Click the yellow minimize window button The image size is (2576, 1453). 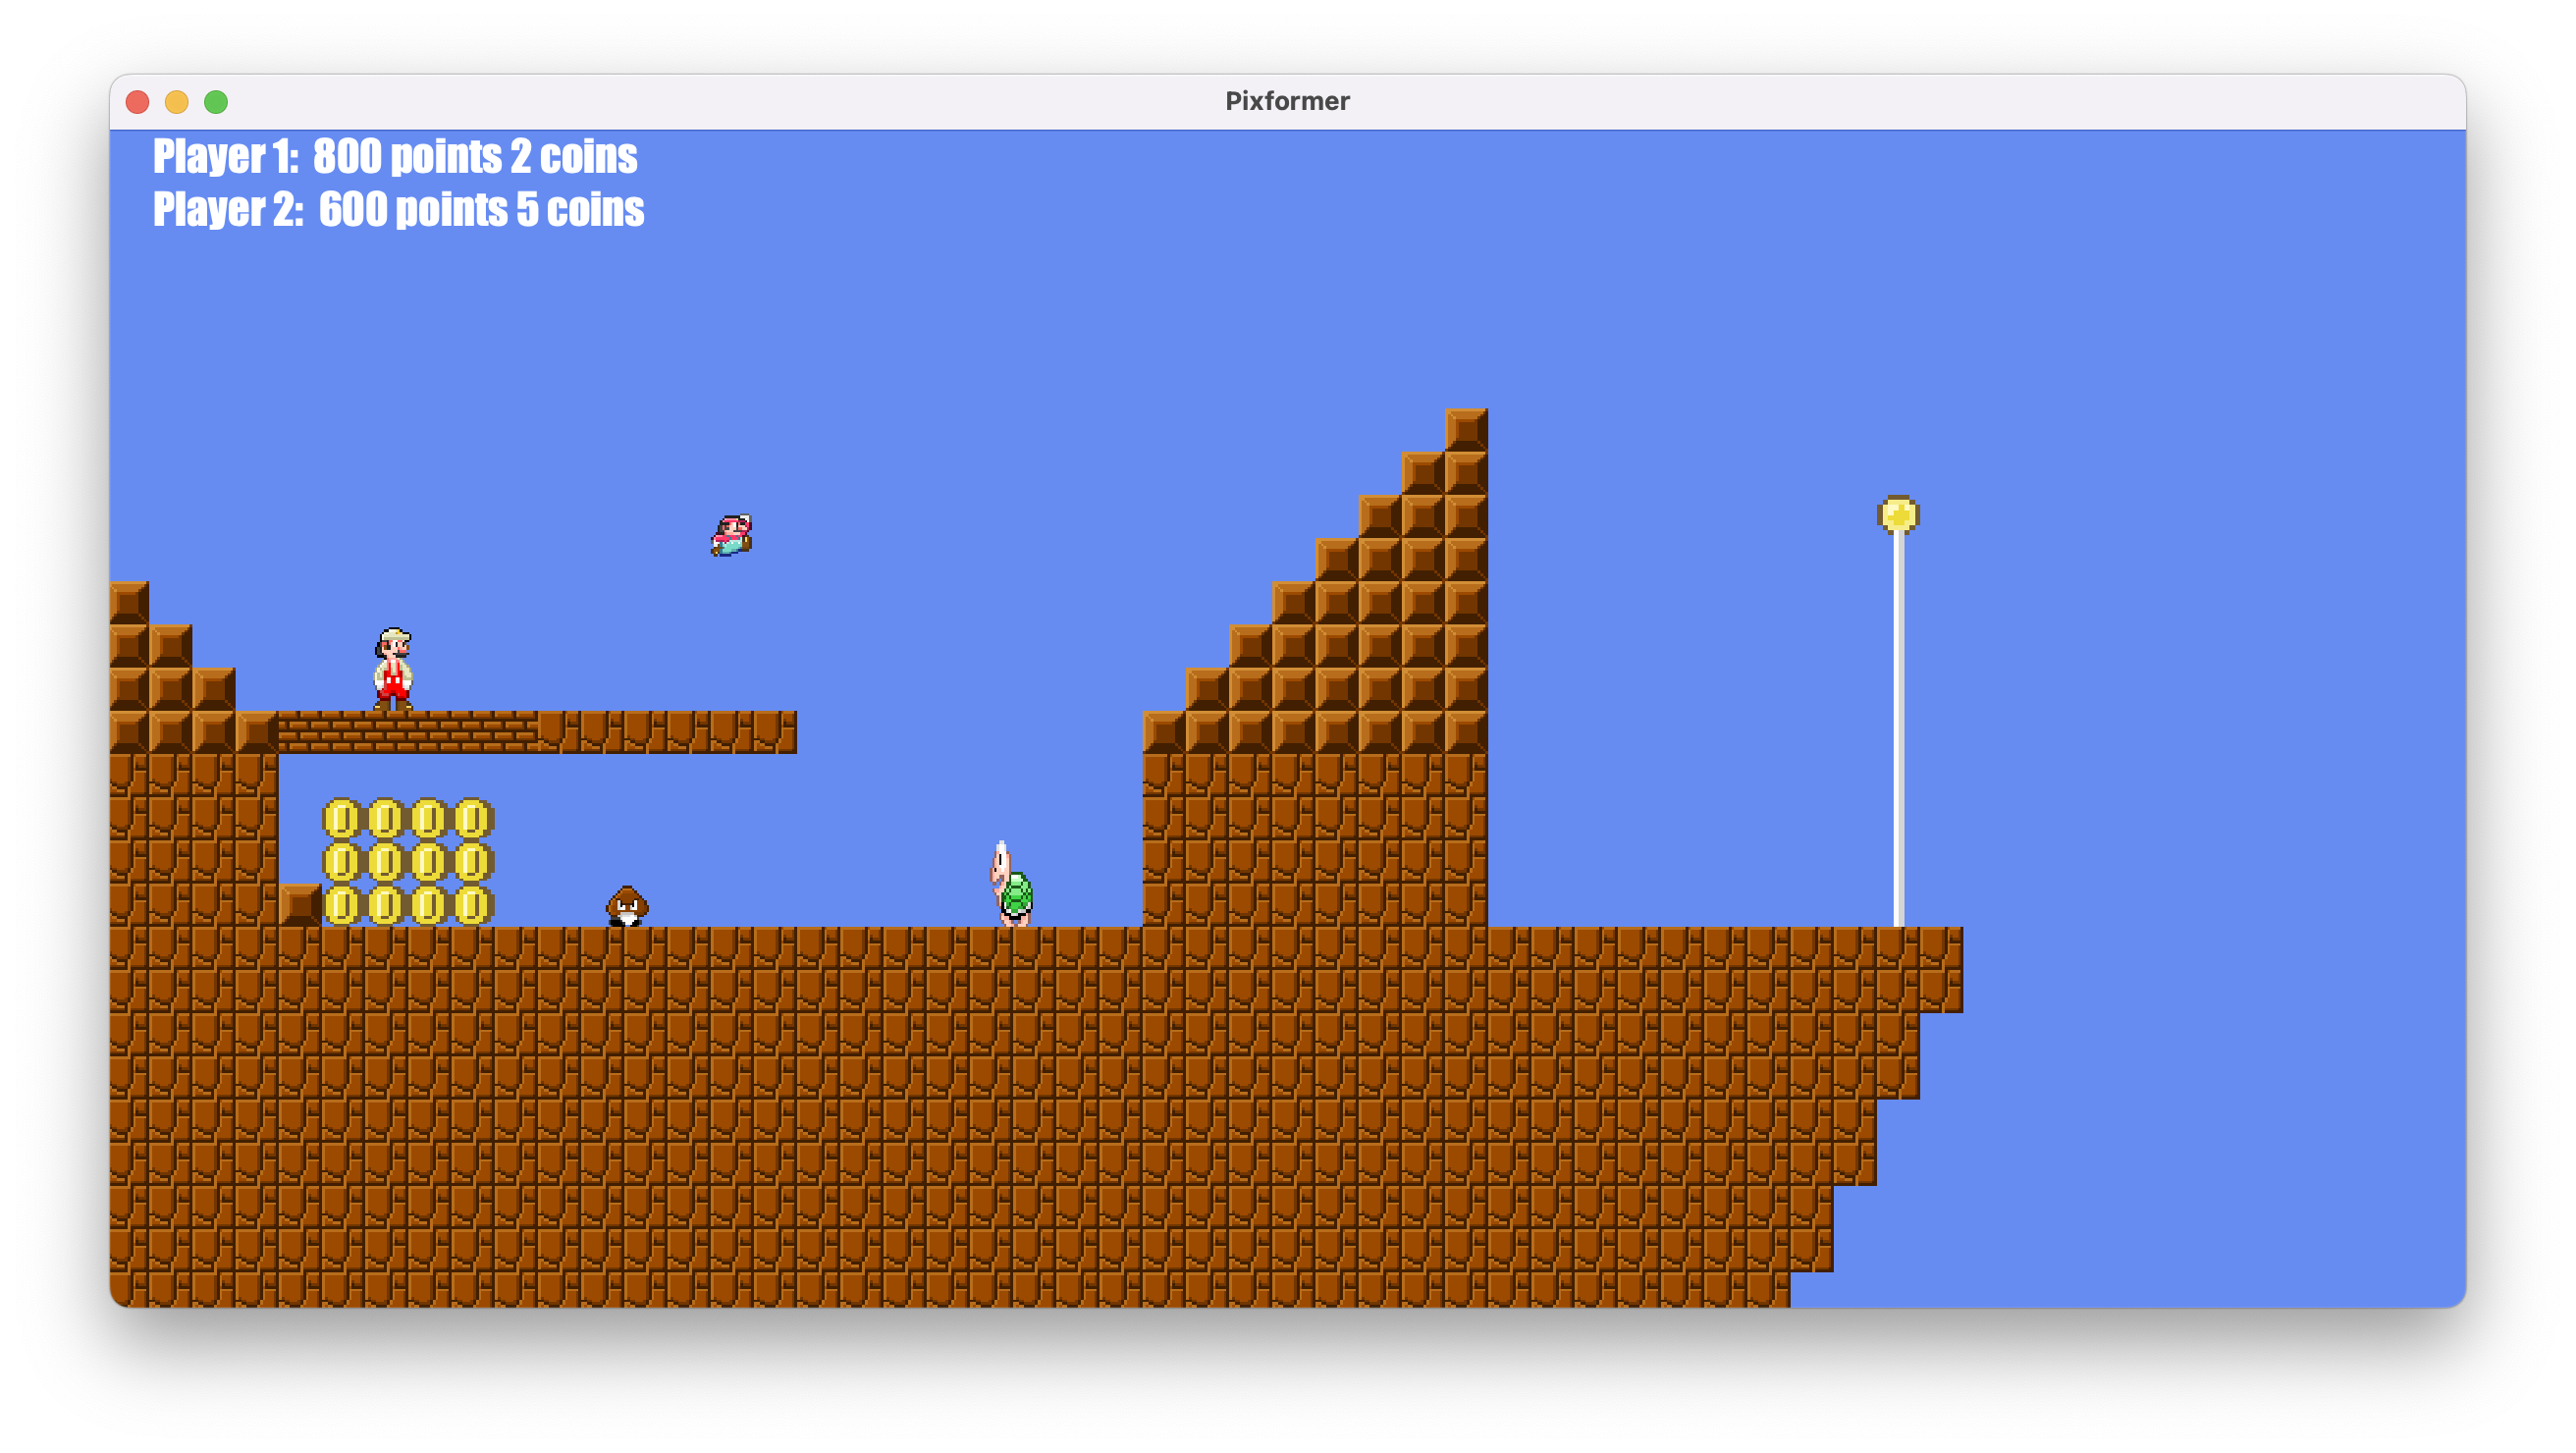[177, 102]
